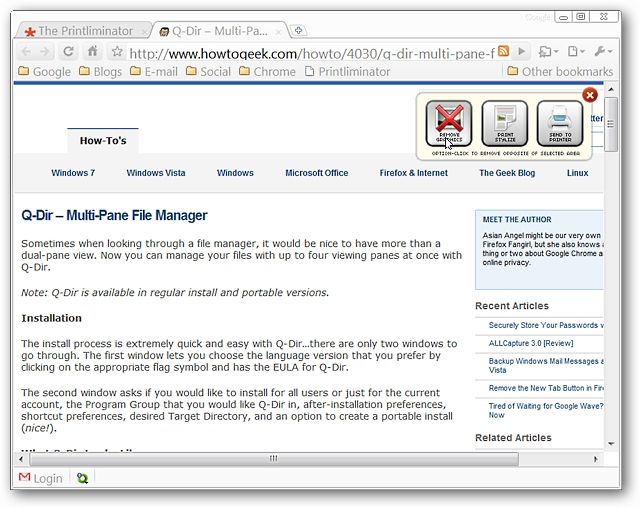This screenshot has height=508, width=640.
Task: Open Backup Windows Mail Messages article
Action: [x=546, y=366]
